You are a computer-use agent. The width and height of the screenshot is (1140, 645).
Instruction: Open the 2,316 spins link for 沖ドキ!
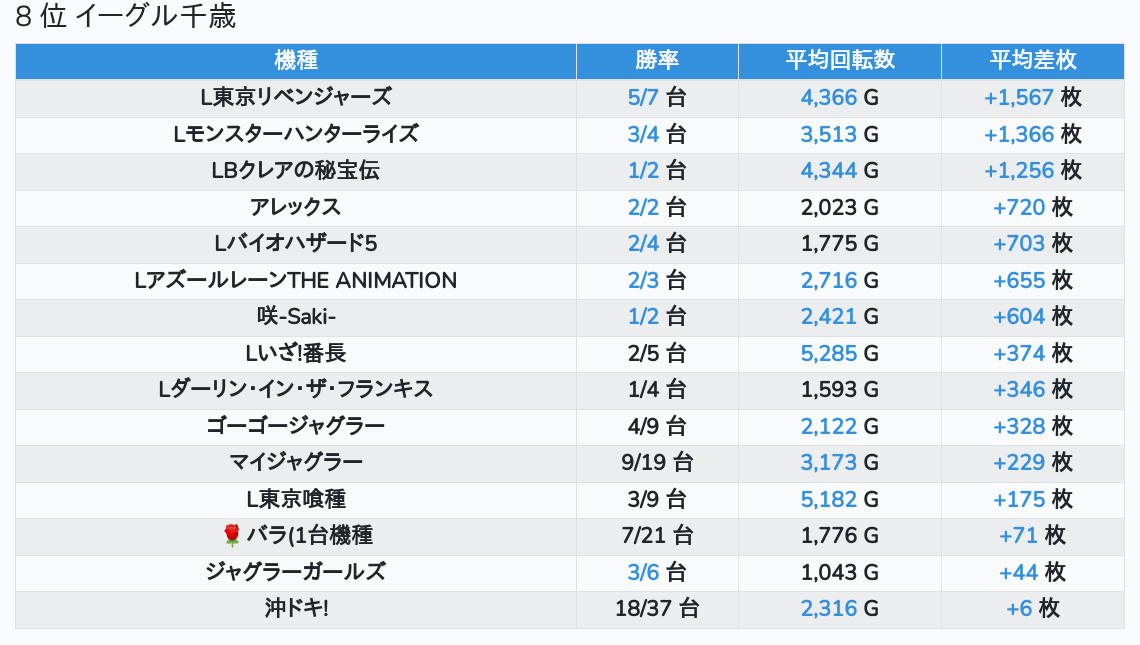click(829, 609)
